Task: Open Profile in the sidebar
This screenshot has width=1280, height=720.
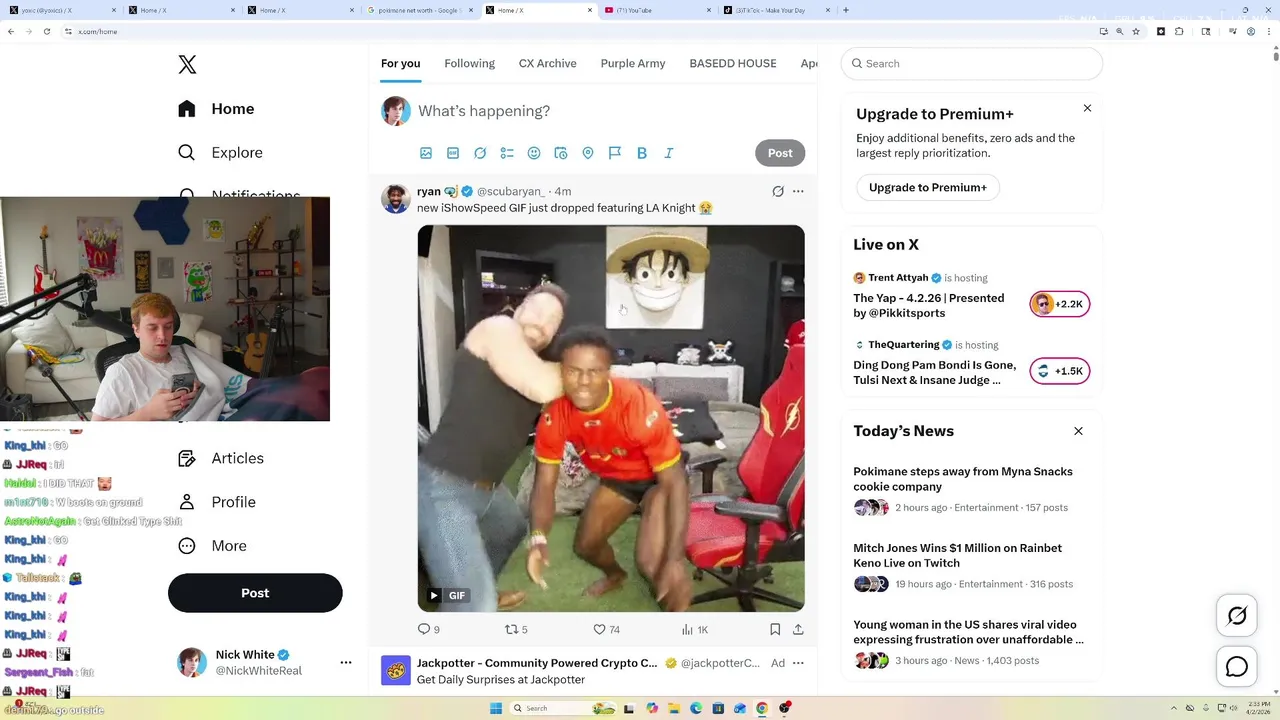Action: point(217,502)
